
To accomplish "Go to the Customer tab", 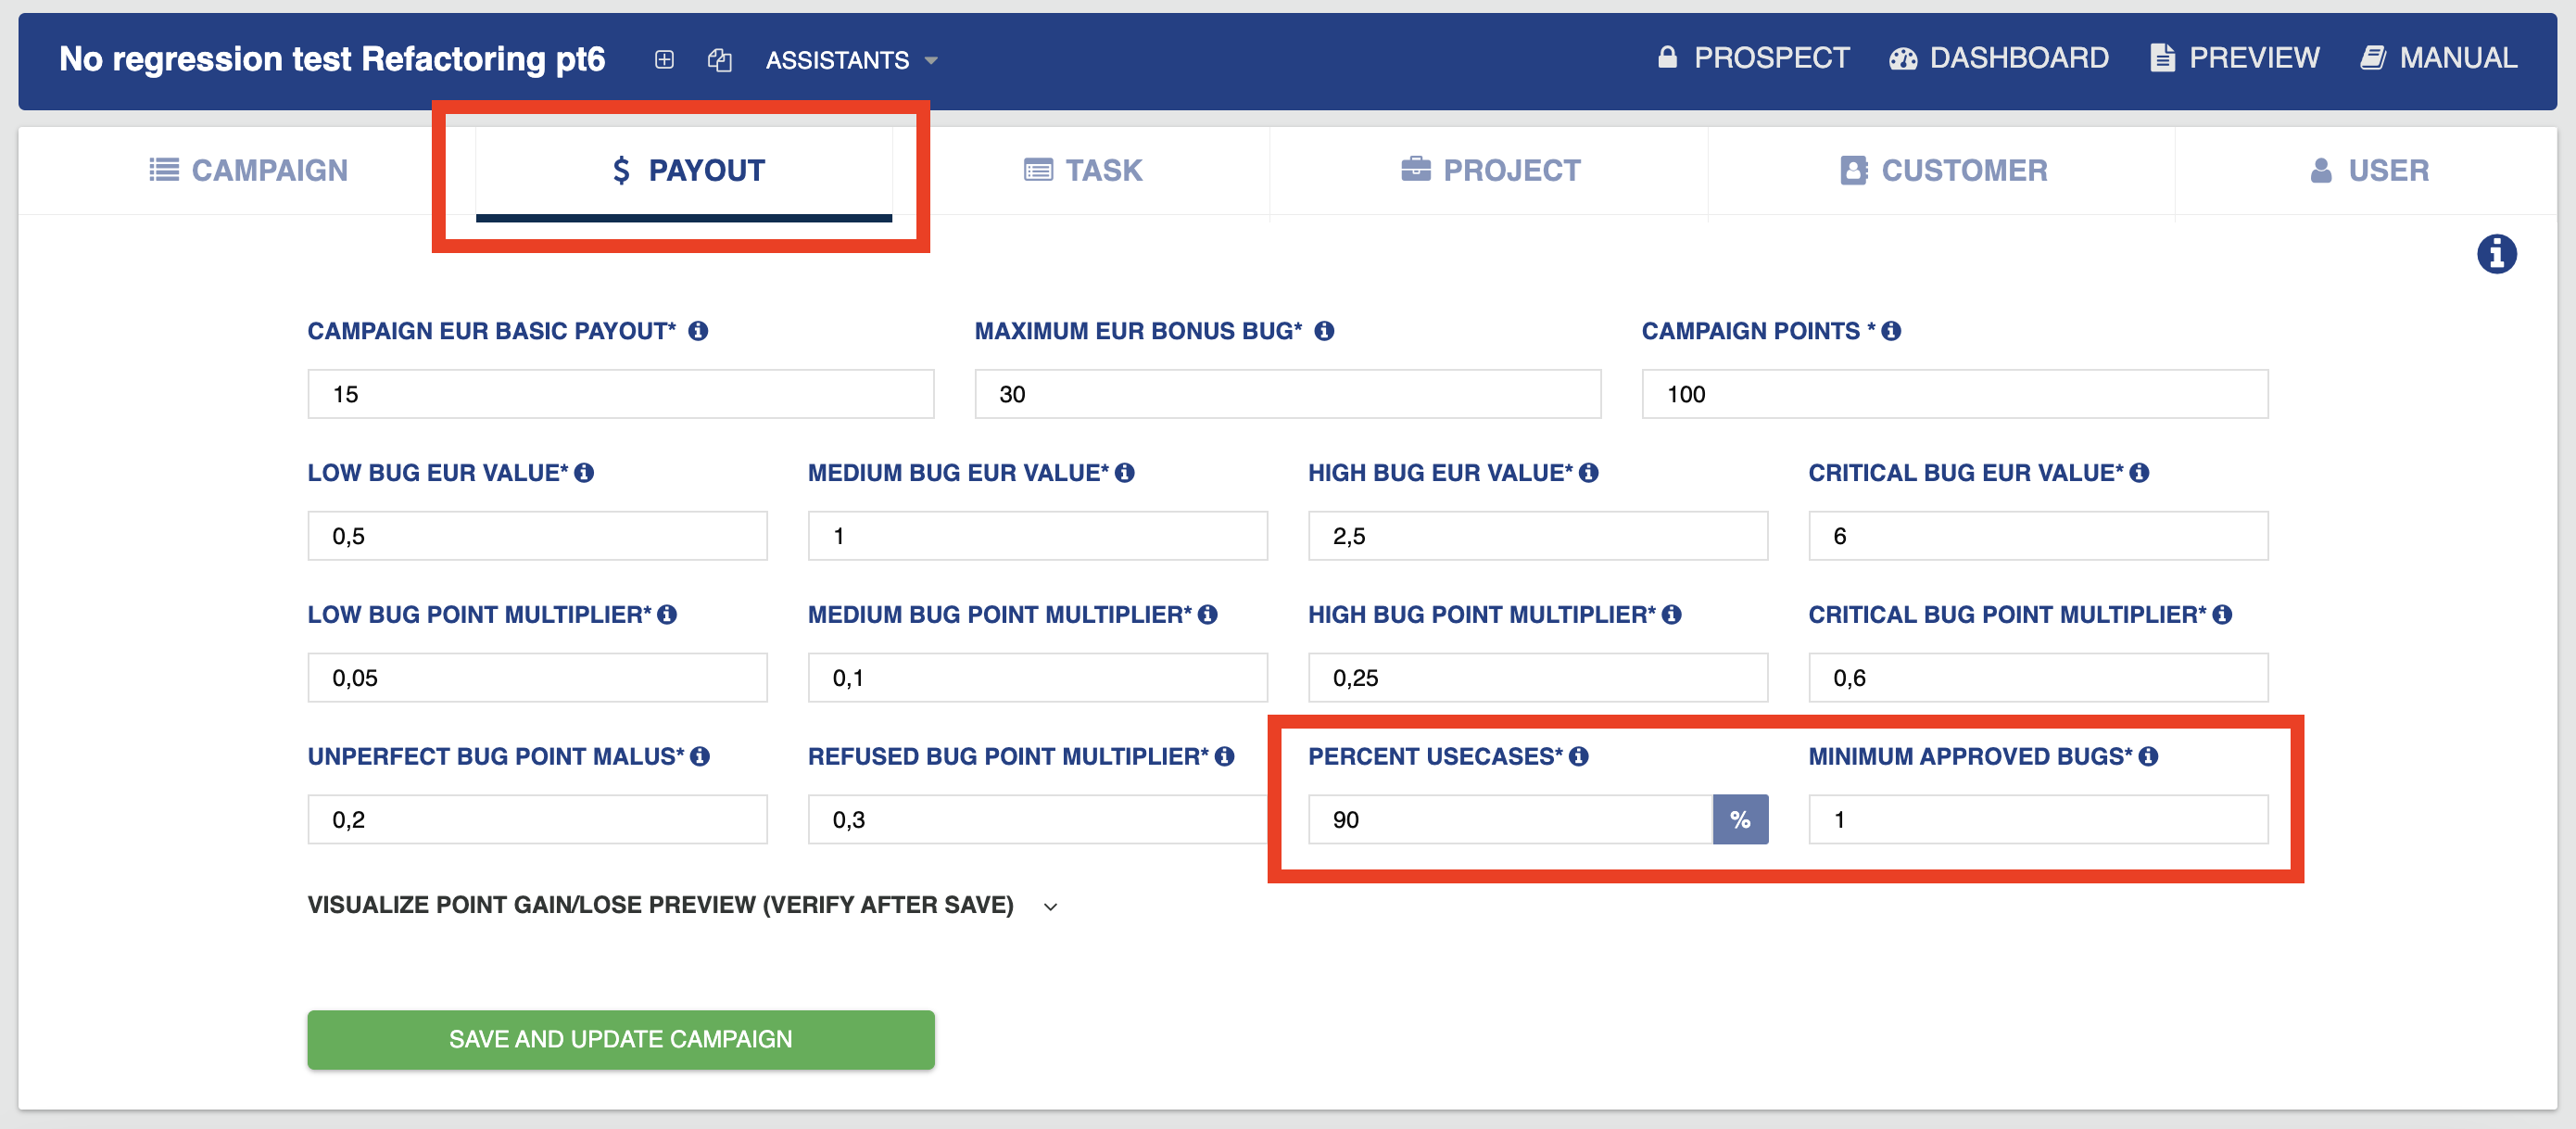I will (x=1943, y=171).
